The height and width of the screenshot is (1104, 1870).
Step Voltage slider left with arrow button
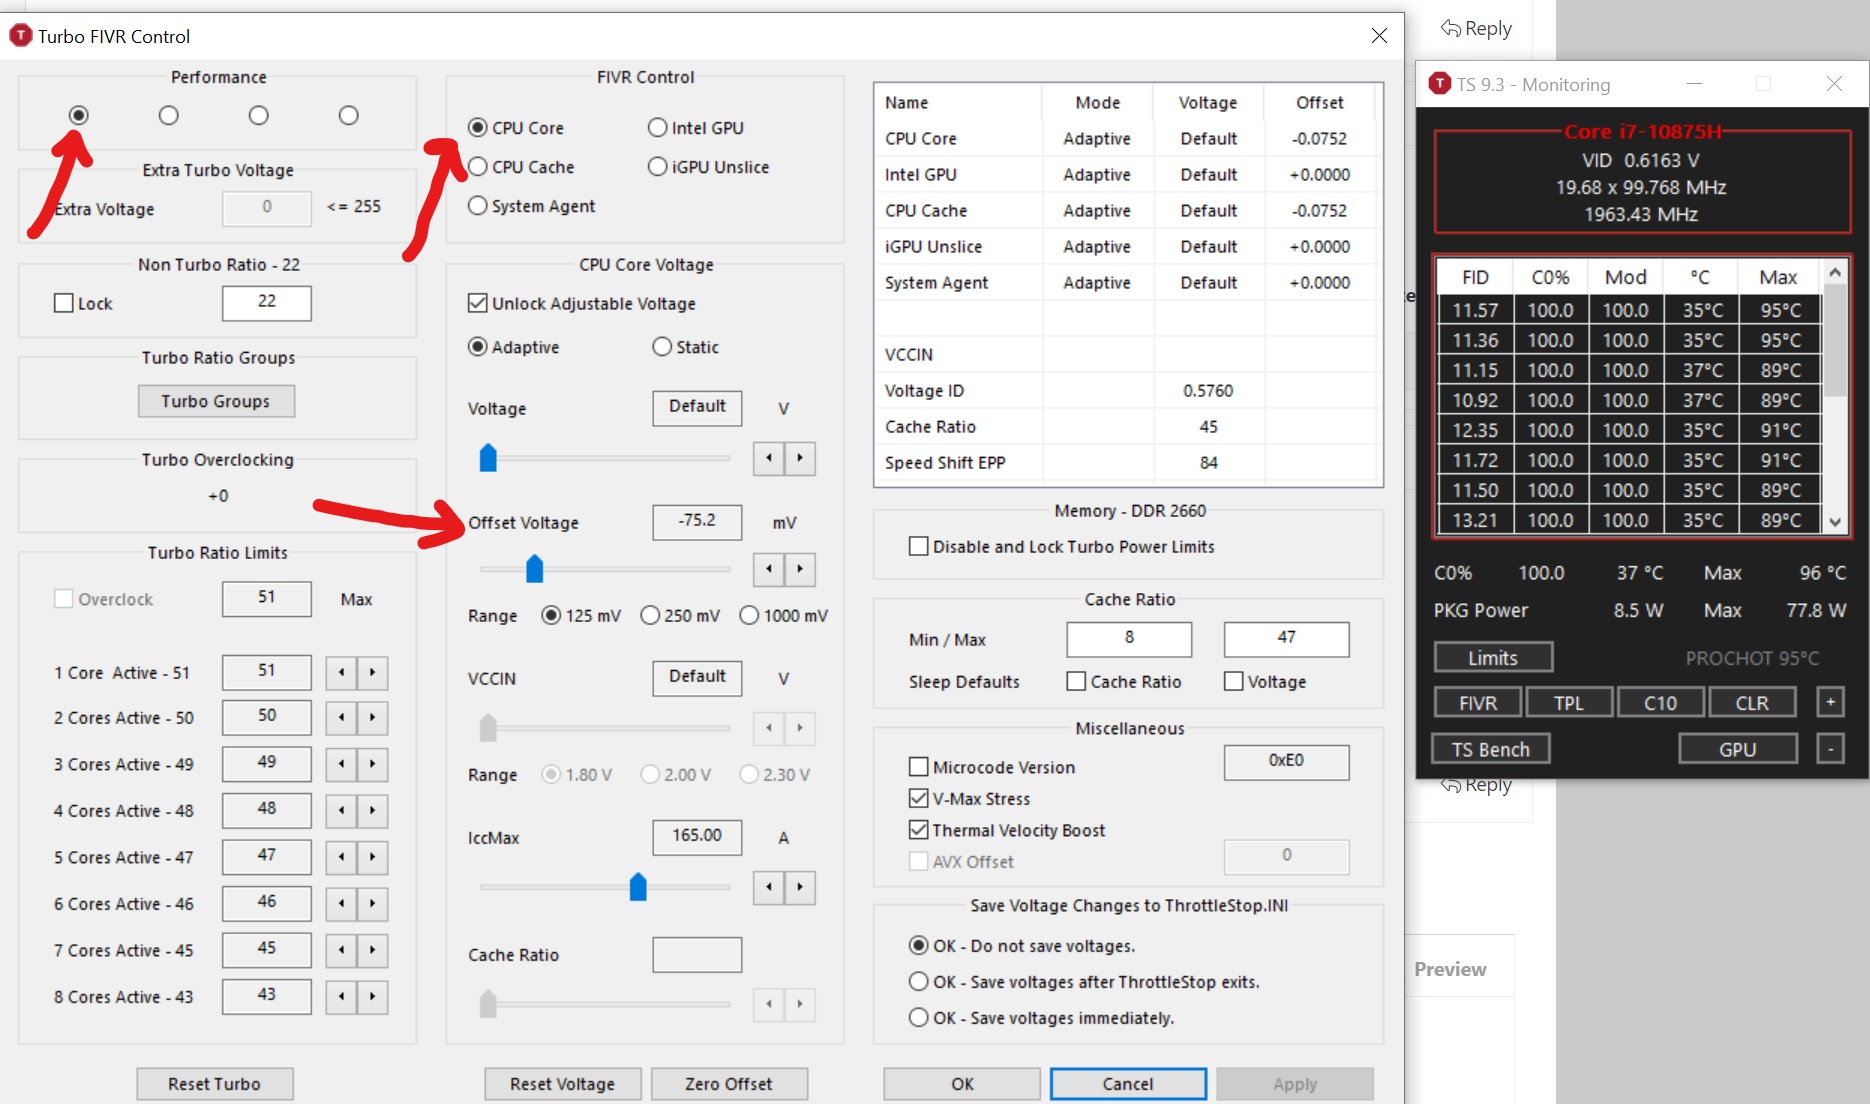[x=768, y=458]
